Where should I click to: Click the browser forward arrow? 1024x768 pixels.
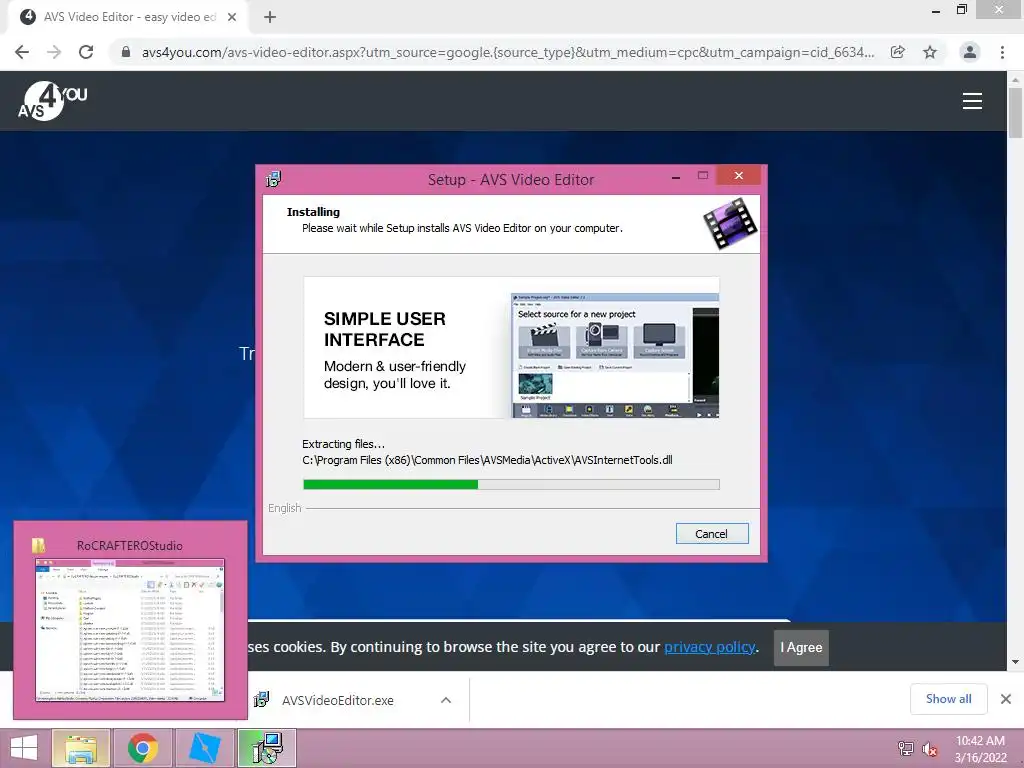point(54,52)
